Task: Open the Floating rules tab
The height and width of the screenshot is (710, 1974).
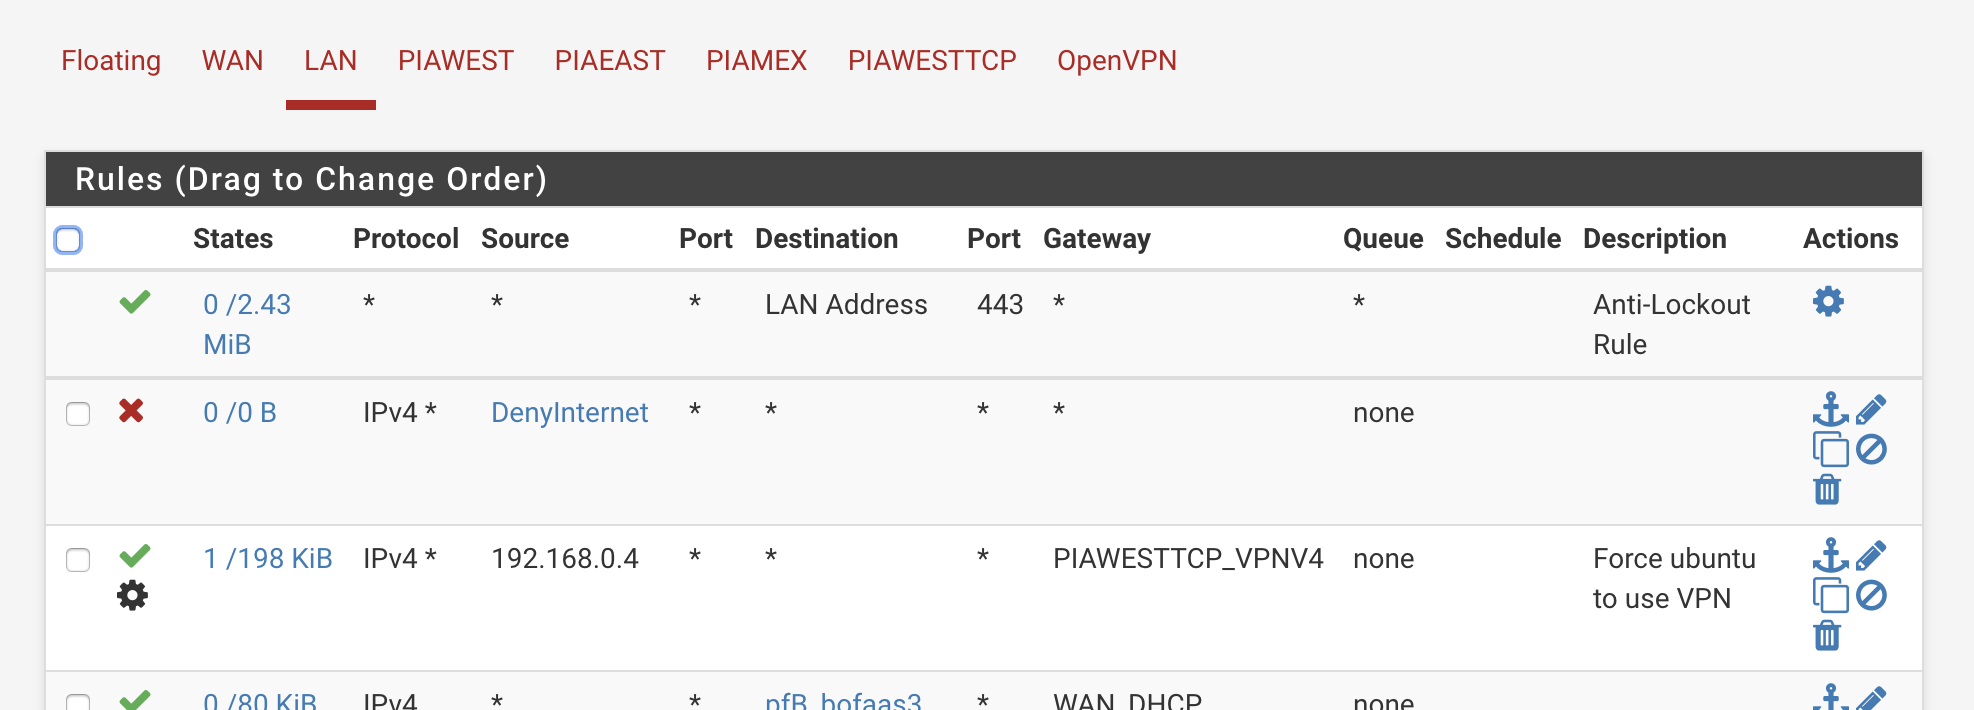Action: [x=111, y=61]
